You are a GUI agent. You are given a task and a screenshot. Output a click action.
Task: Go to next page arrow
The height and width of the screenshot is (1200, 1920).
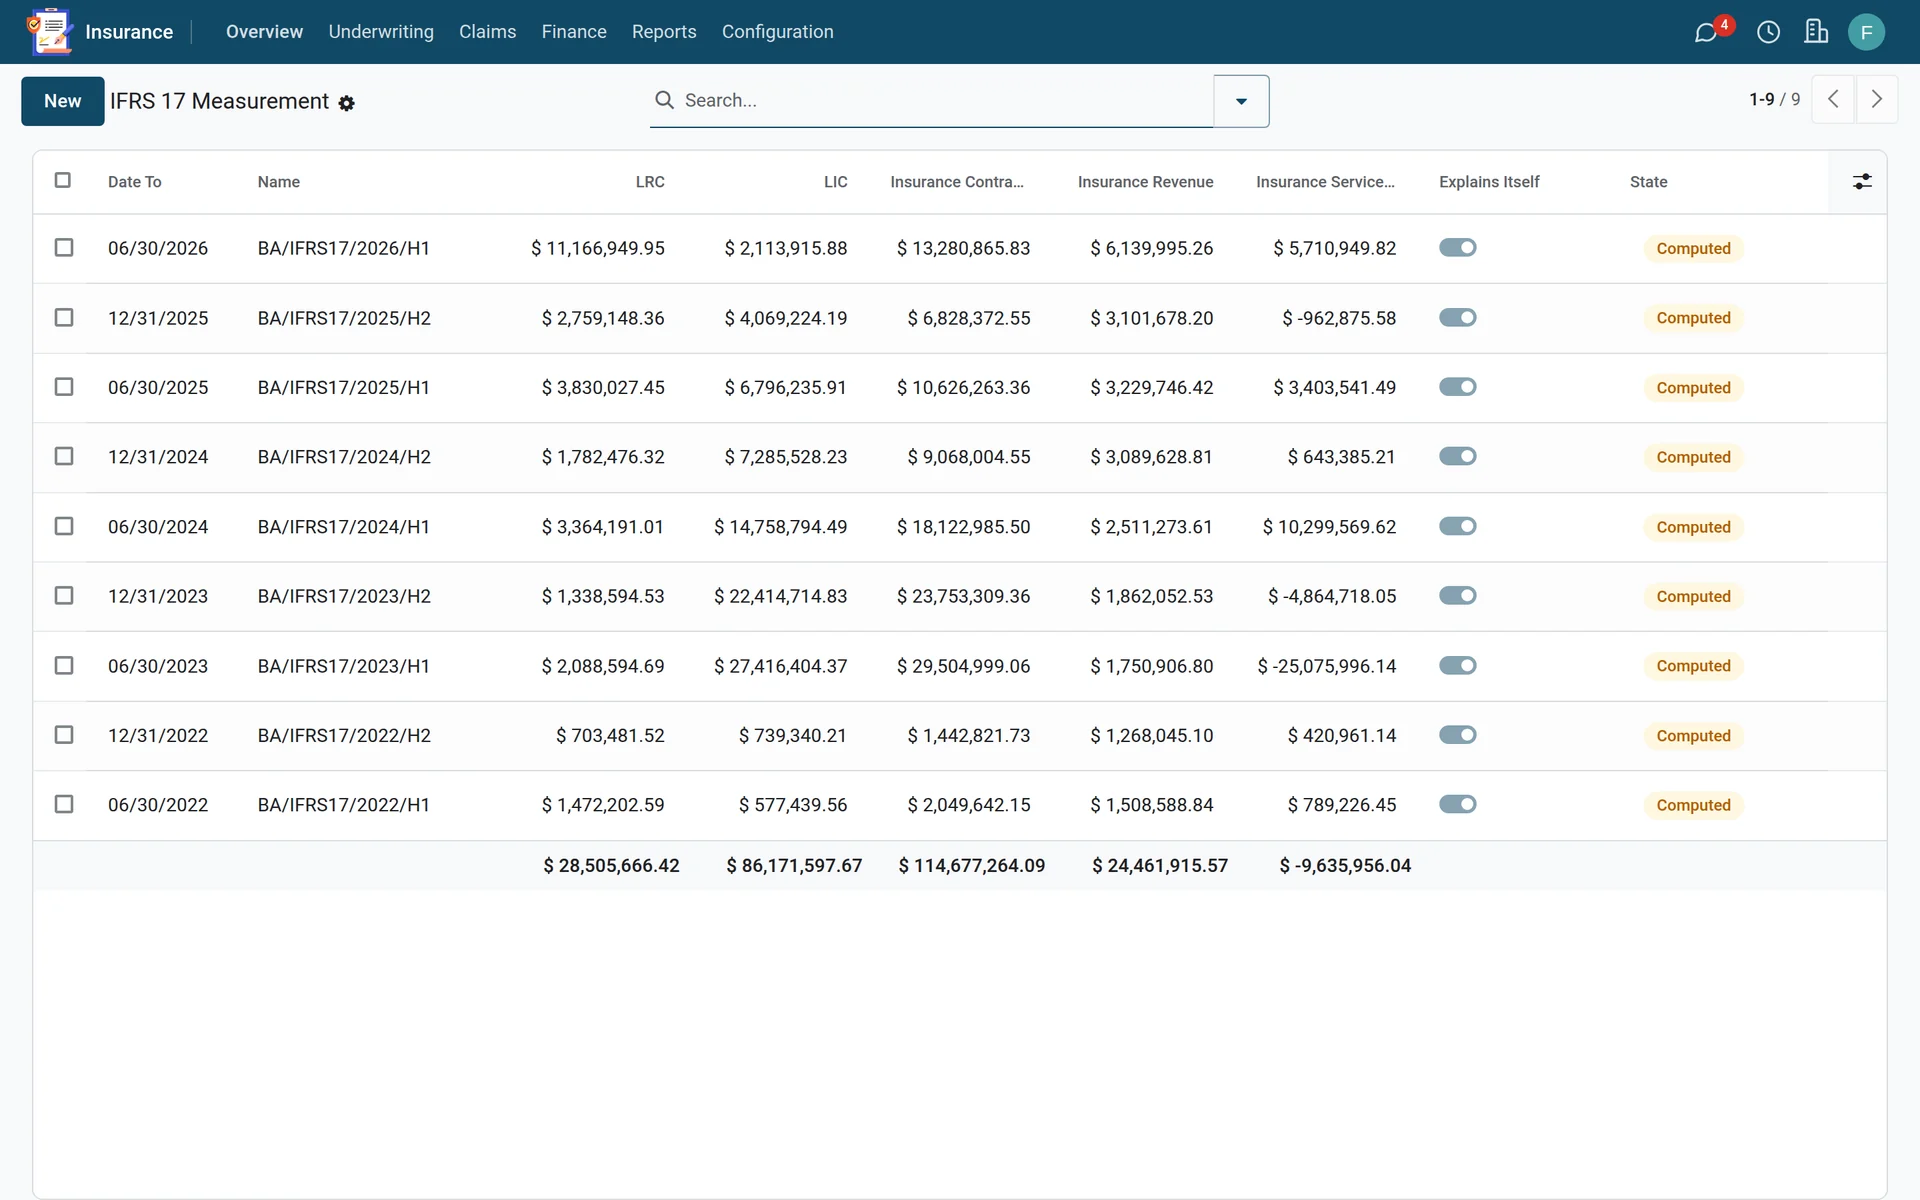coord(1877,99)
